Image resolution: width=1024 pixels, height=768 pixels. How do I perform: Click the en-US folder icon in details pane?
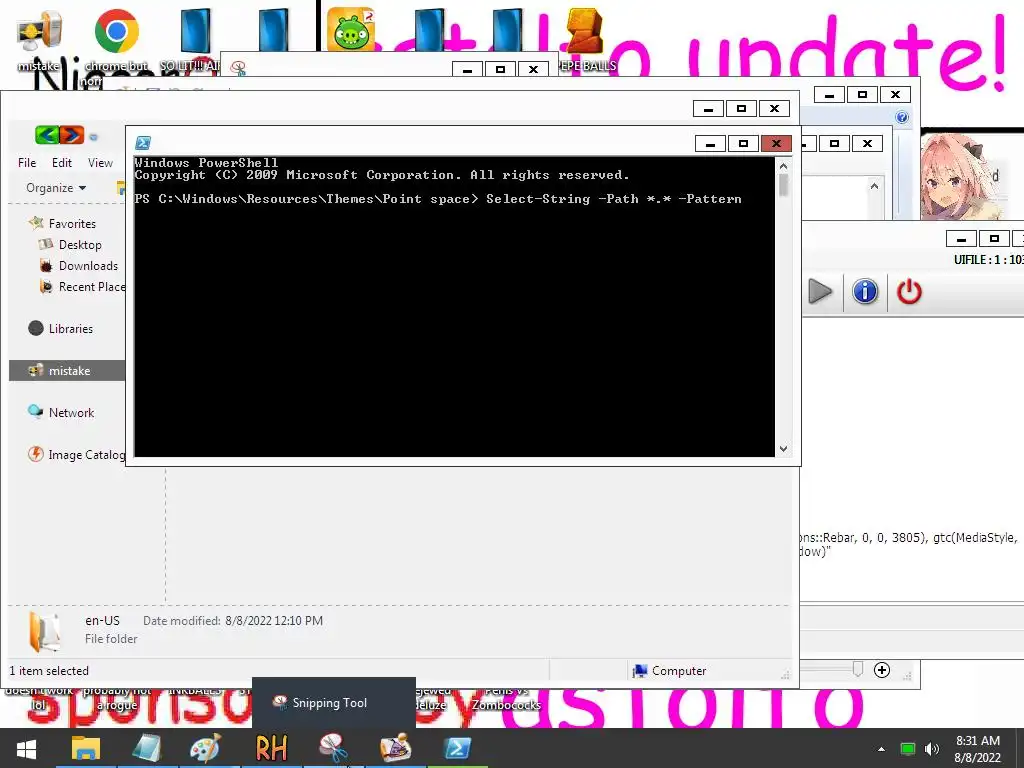pos(46,631)
